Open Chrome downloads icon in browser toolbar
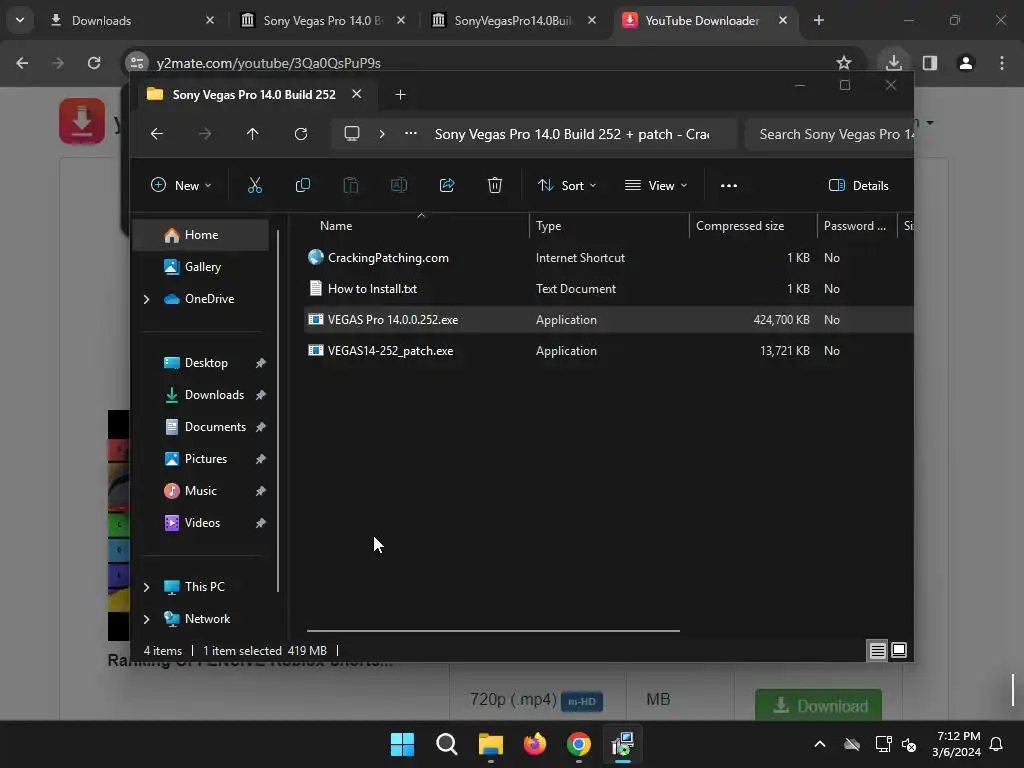1024x768 pixels. point(893,63)
